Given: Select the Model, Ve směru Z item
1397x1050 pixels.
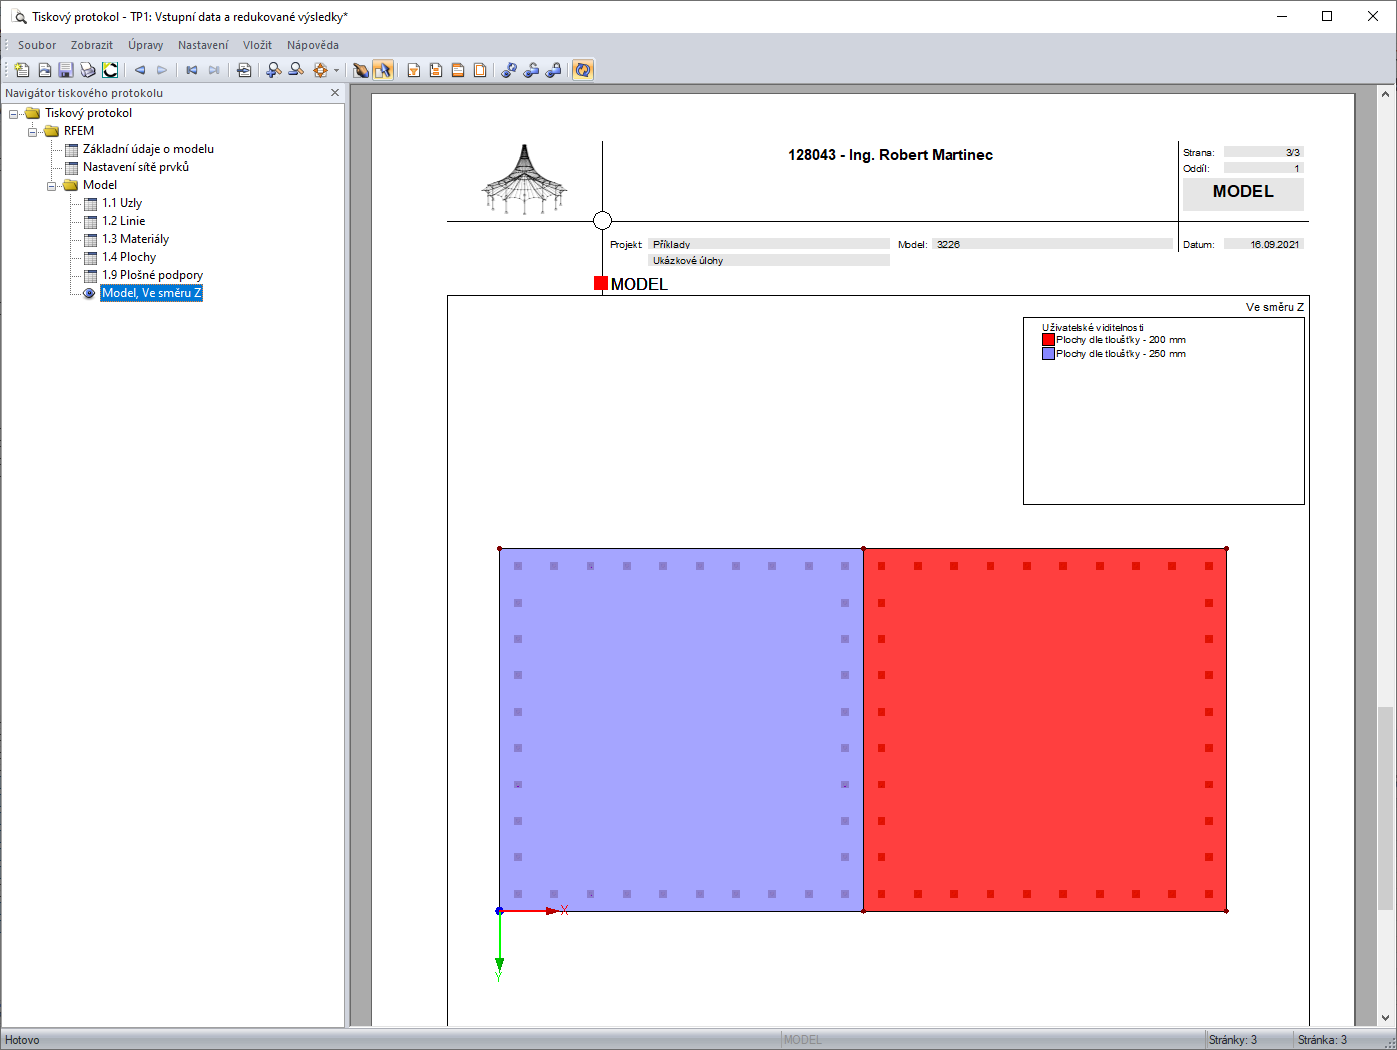Looking at the screenshot, I should tap(152, 293).
